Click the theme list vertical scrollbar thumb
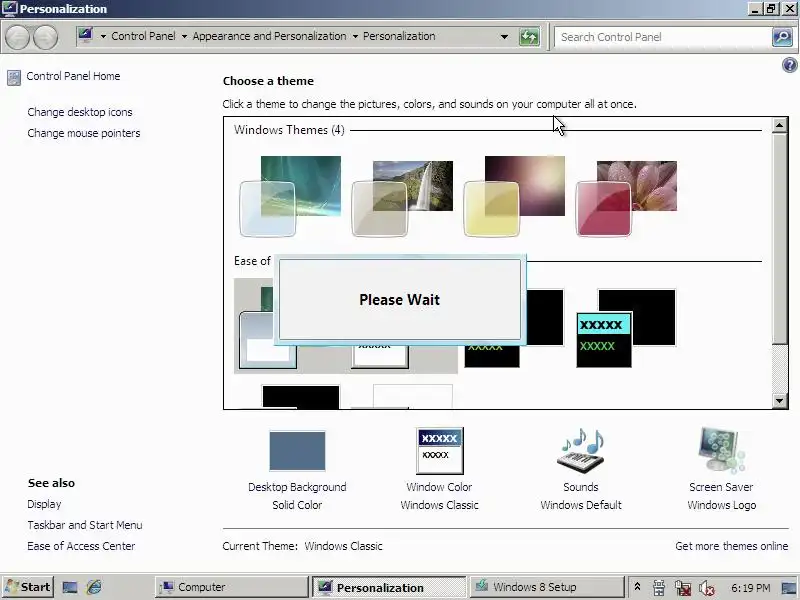Screen dimensions: 800x600 tap(779, 238)
